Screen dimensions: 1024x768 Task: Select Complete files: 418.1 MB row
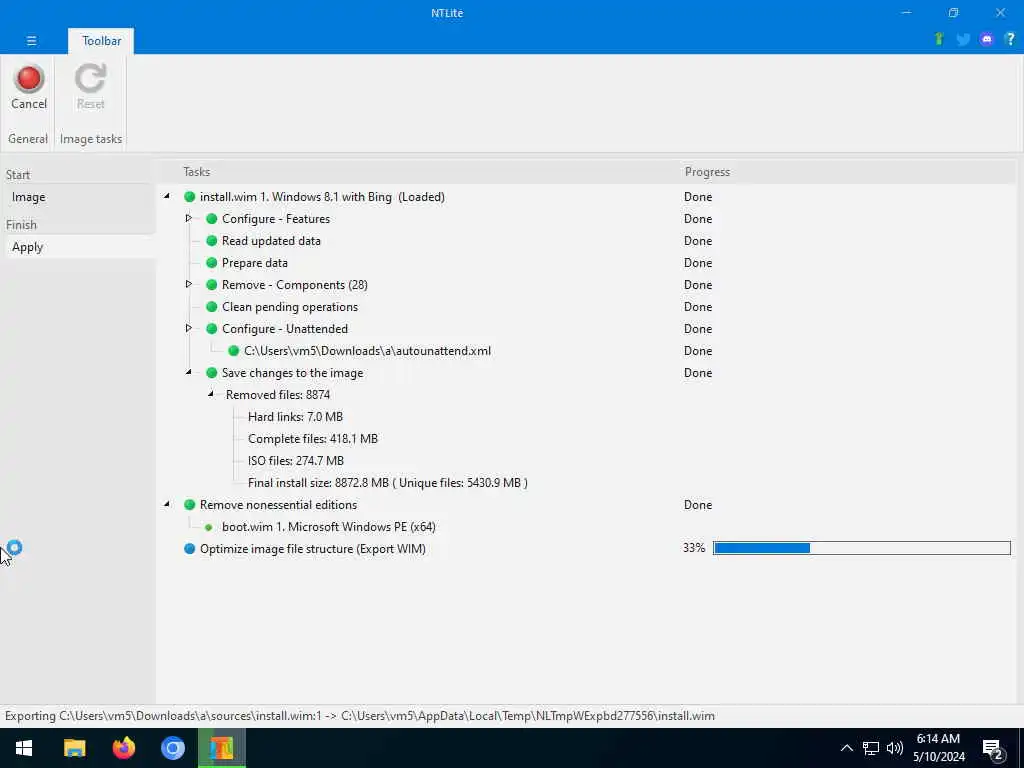tap(313, 439)
